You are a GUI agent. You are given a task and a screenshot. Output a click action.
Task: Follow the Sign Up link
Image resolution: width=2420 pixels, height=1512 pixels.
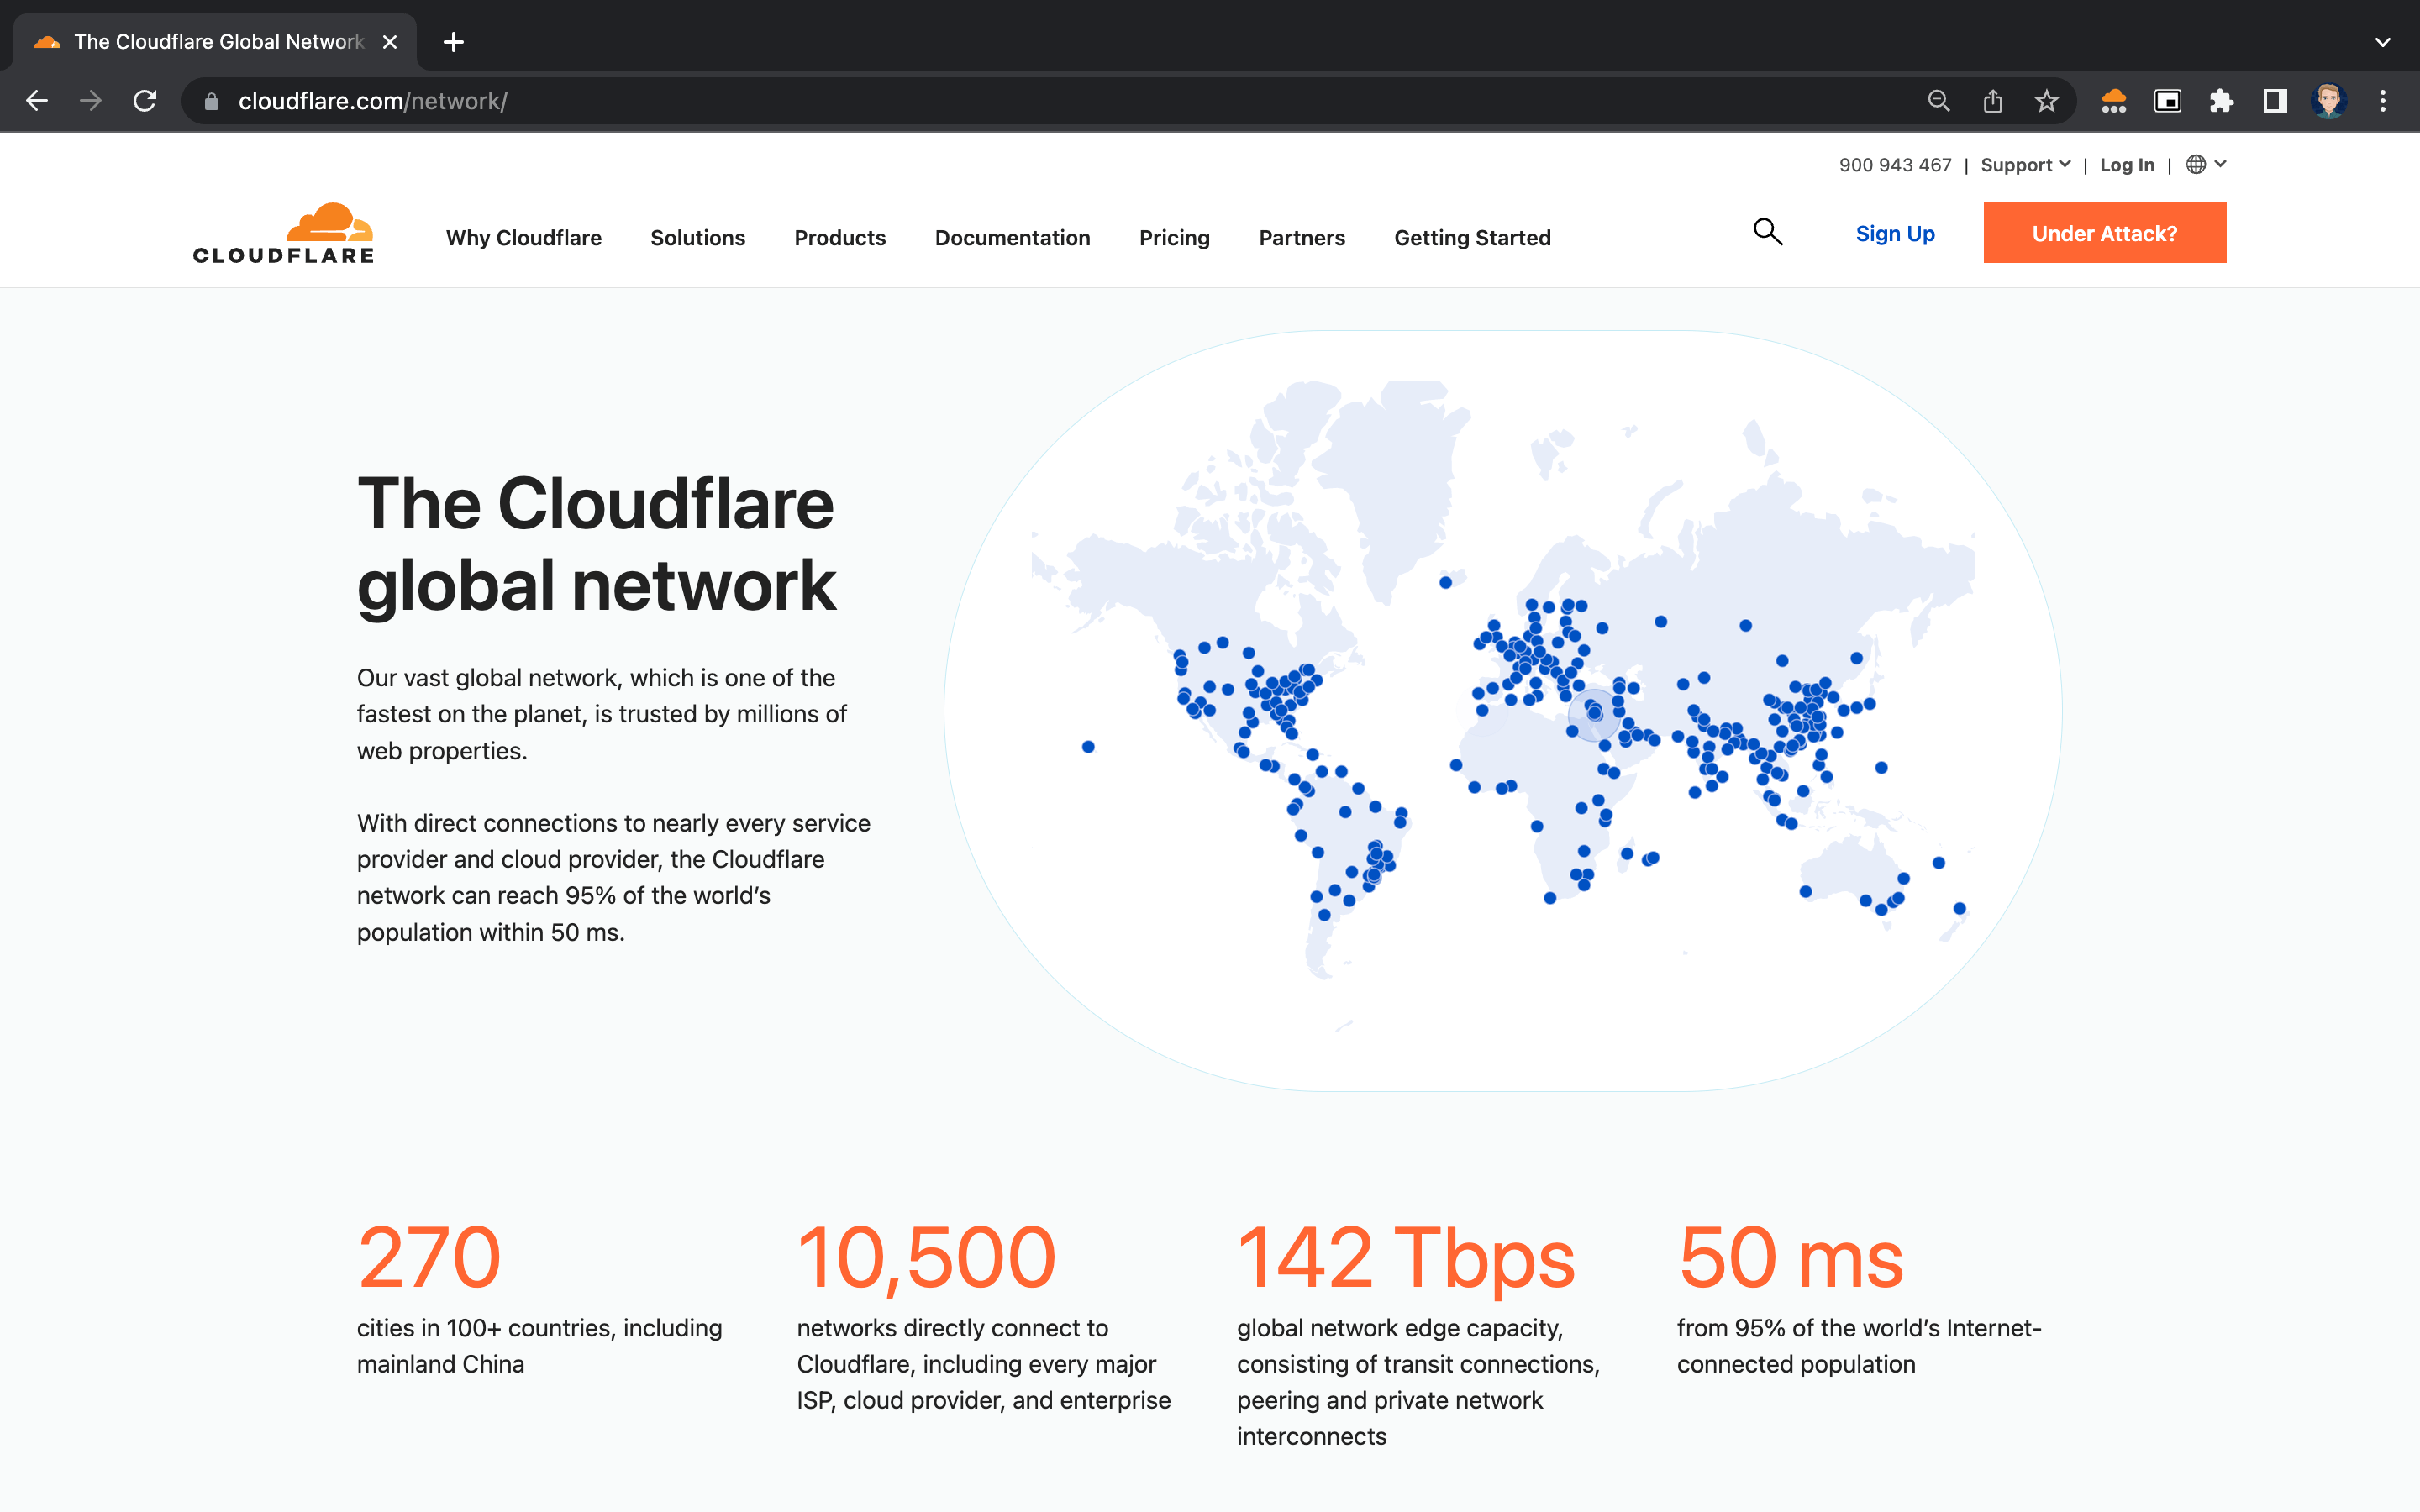(1895, 232)
